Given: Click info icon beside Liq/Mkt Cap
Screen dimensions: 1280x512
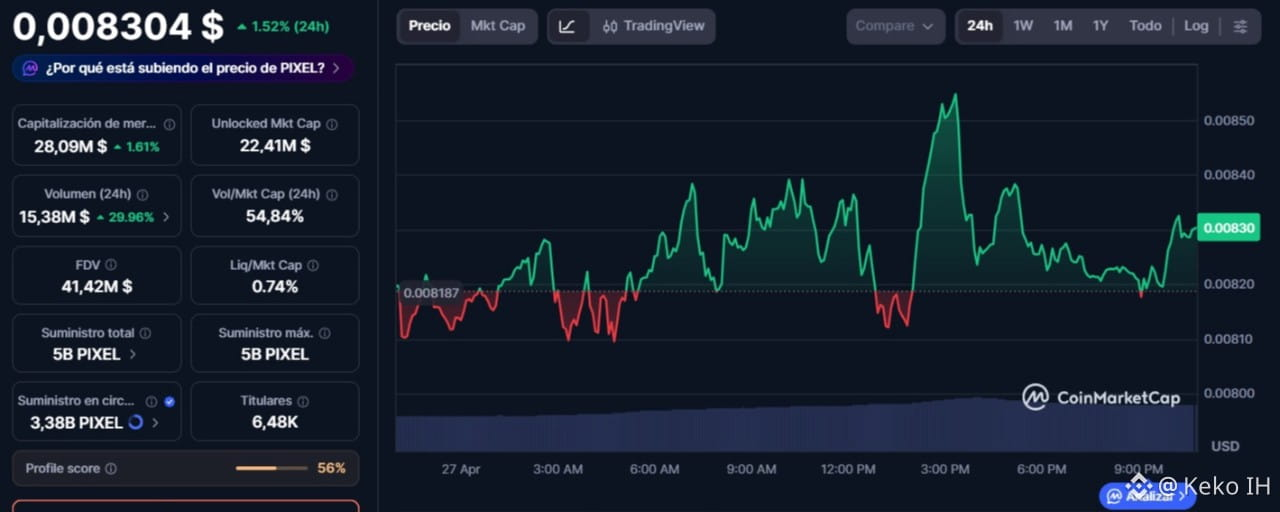Looking at the screenshot, I should [x=313, y=265].
